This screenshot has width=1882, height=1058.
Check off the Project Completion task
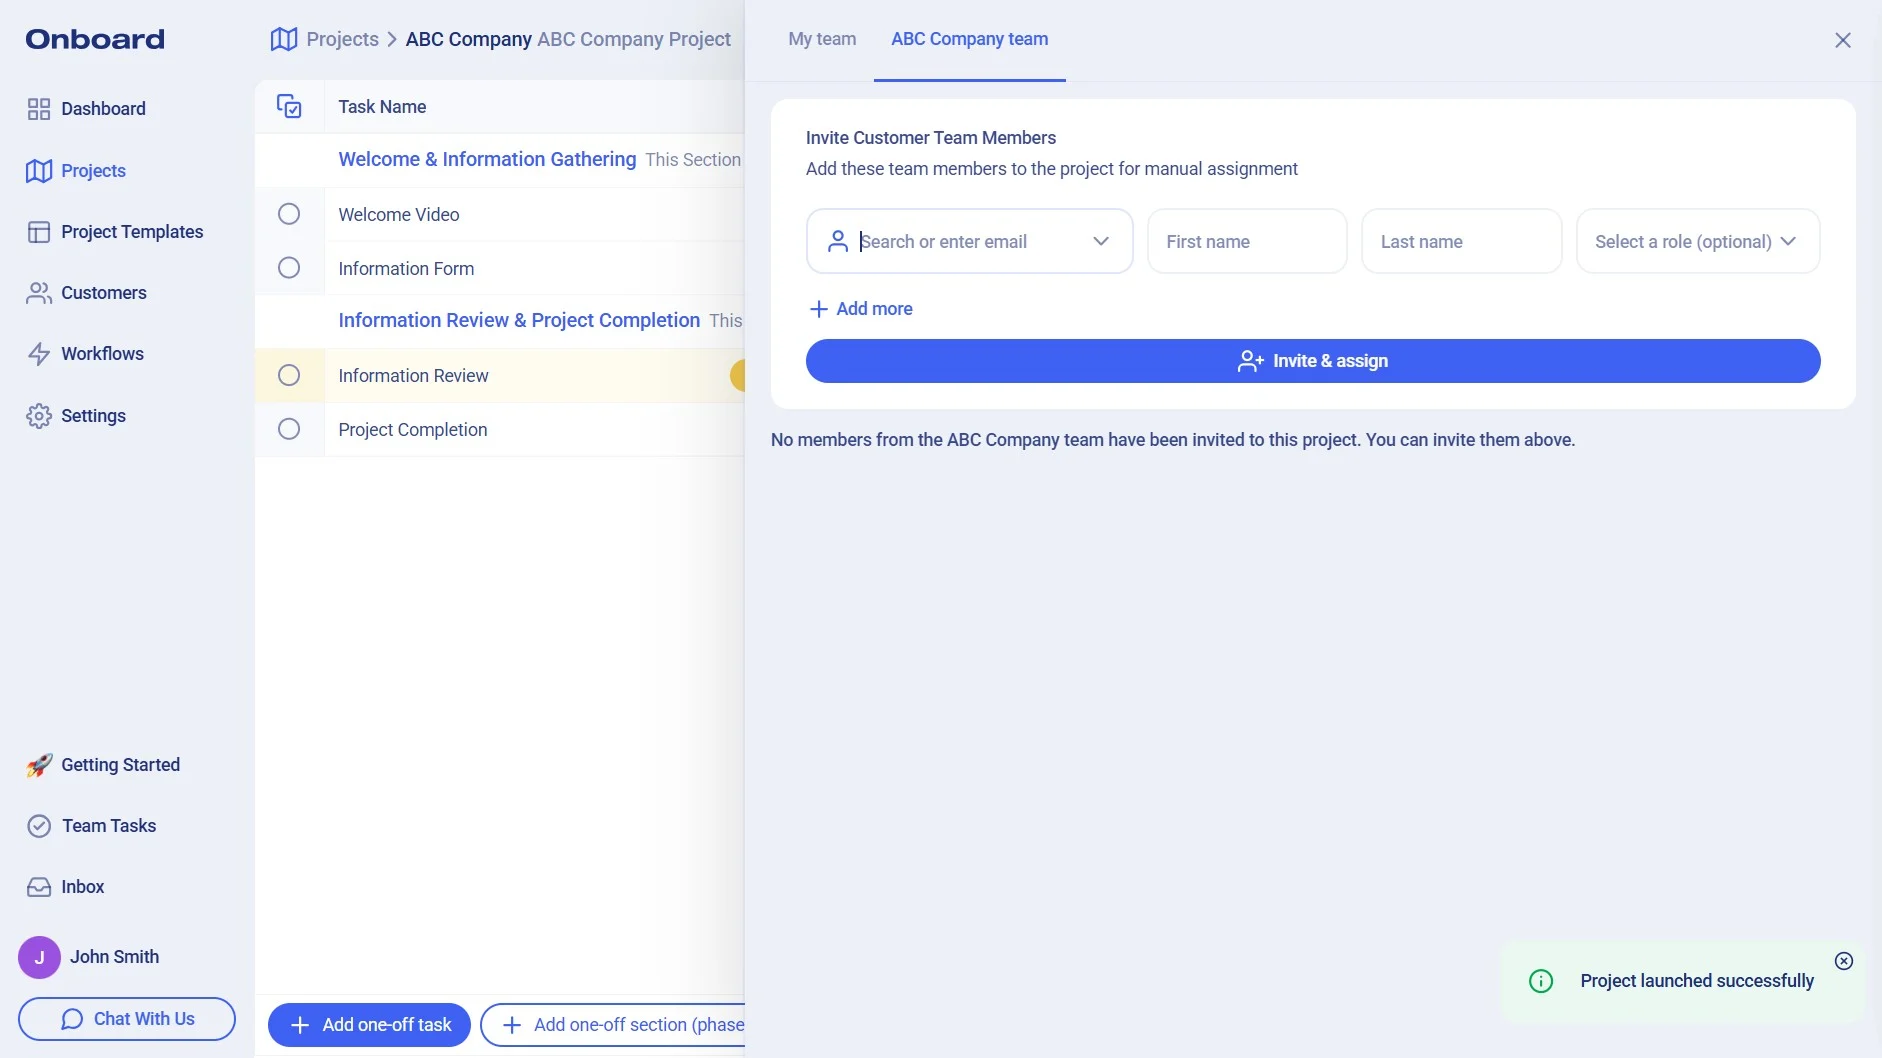coord(289,429)
